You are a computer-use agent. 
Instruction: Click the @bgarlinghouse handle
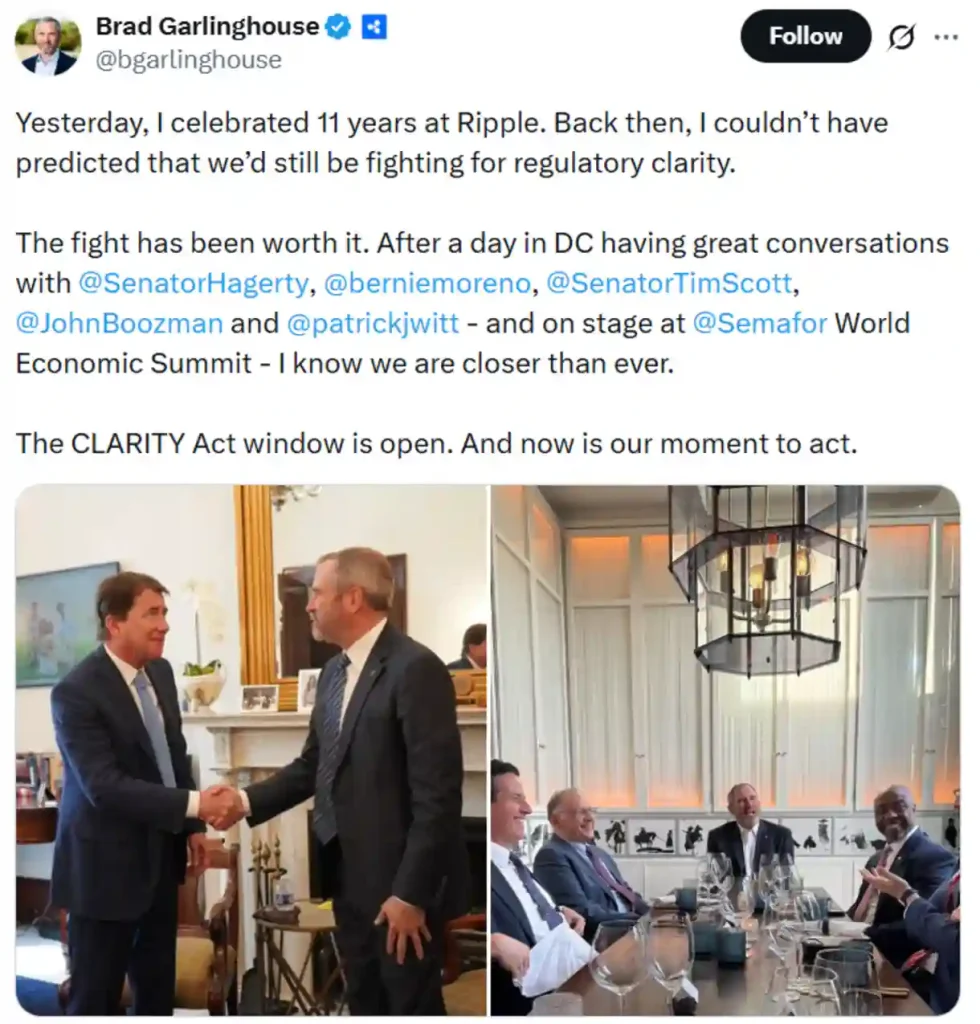189,61
